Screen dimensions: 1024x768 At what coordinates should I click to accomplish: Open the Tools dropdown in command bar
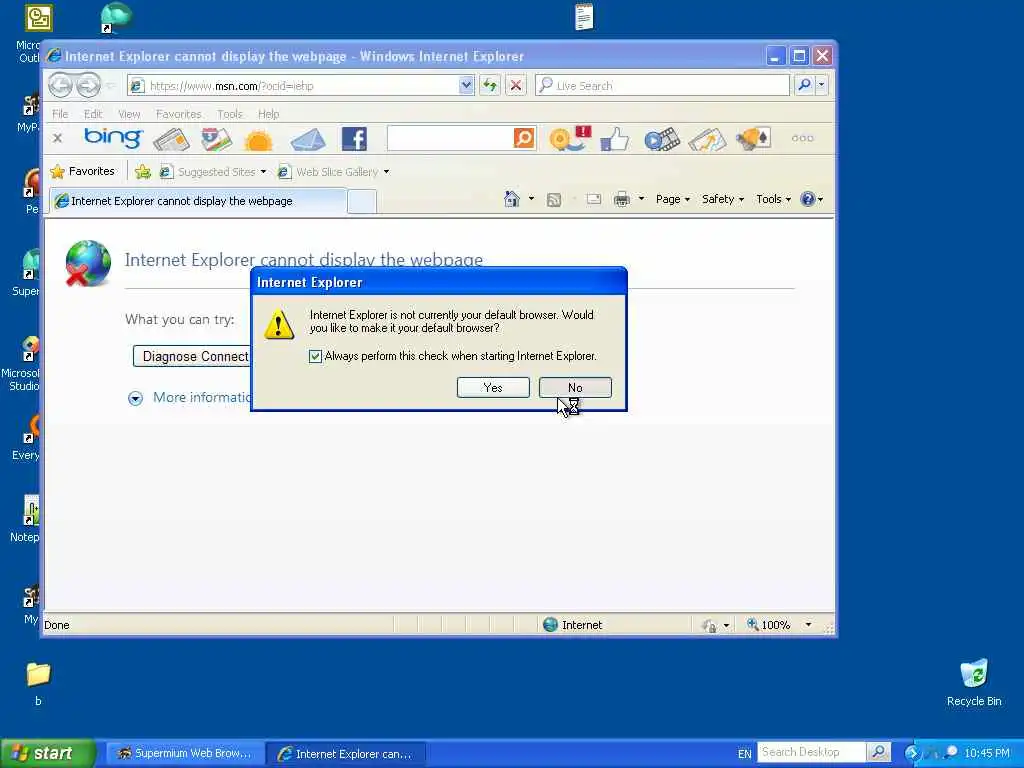pos(773,199)
